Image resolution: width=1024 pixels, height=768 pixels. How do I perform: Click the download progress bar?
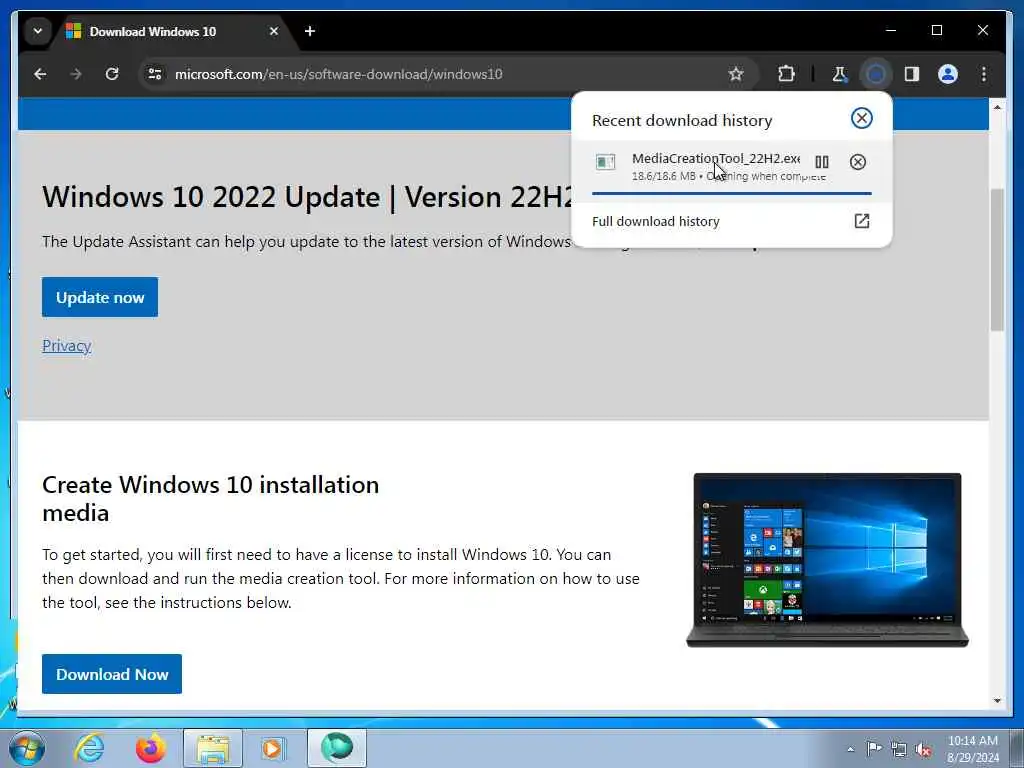point(731,193)
